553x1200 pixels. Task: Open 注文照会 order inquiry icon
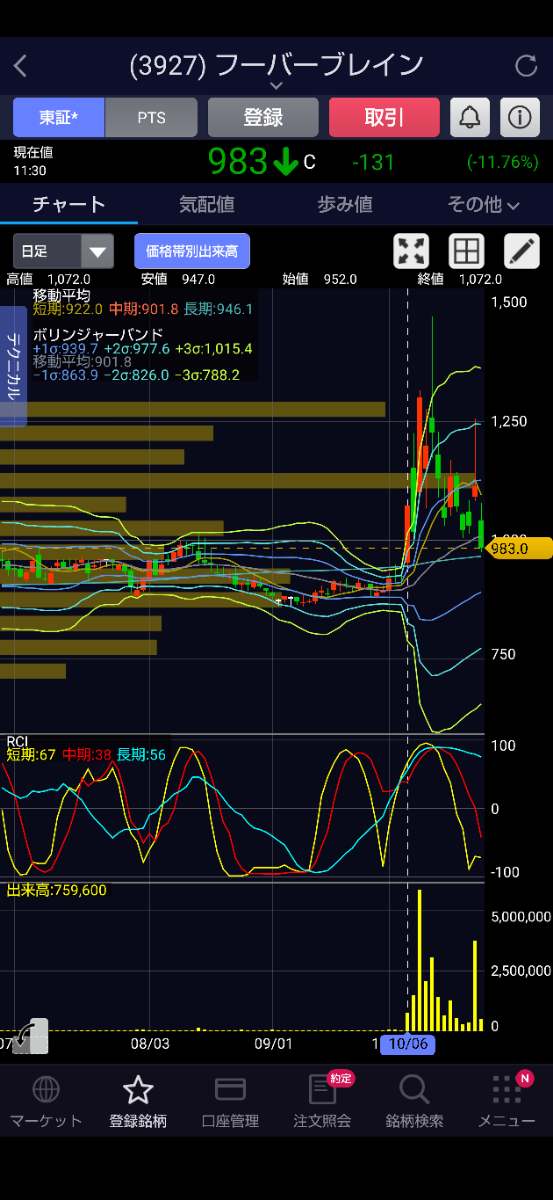pos(322,1089)
